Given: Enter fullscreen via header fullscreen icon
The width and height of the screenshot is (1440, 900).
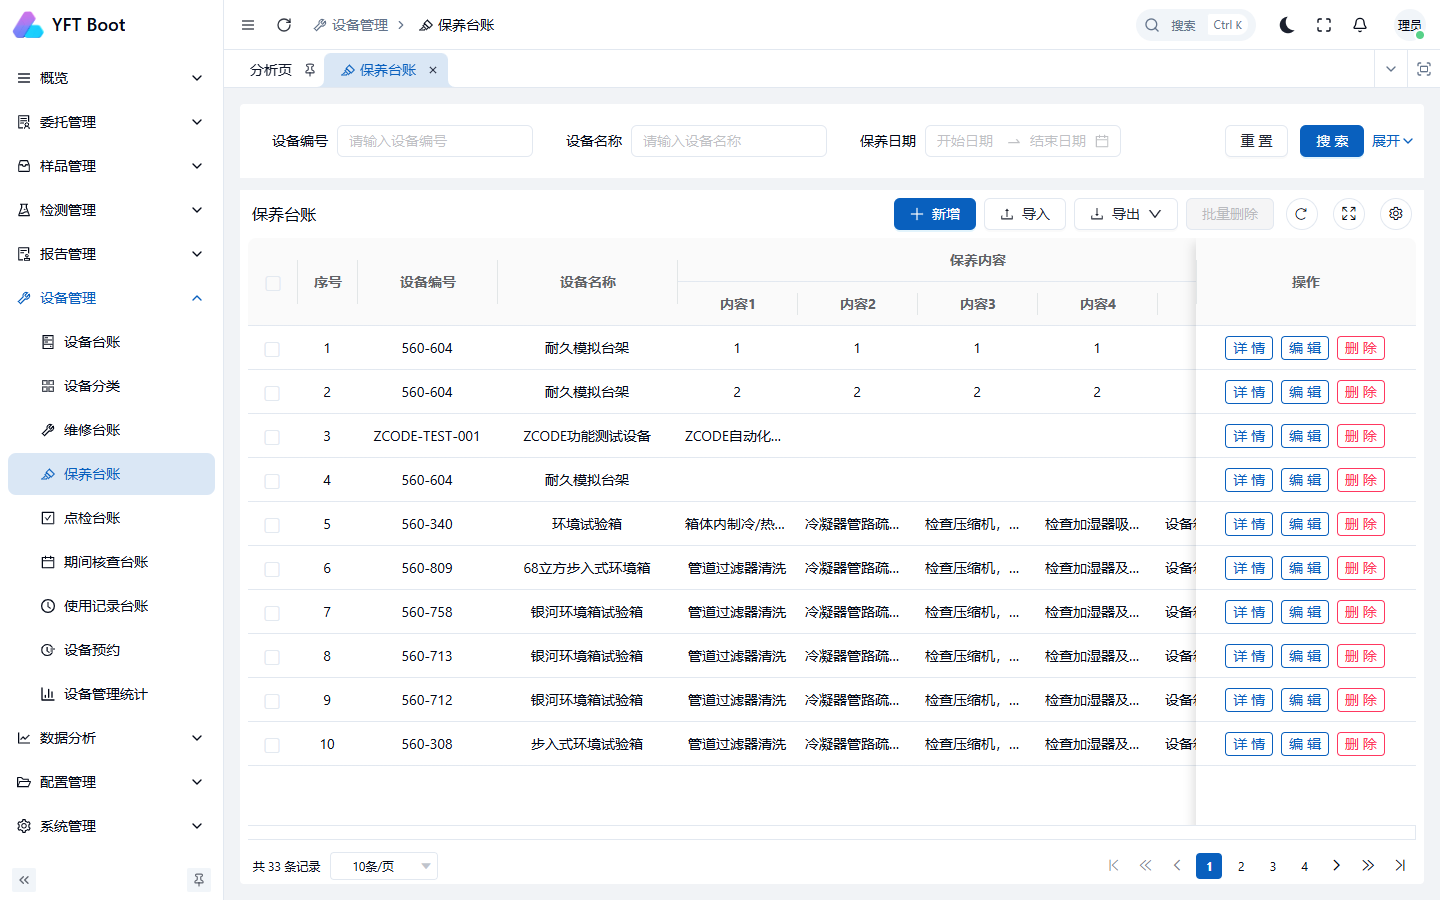Looking at the screenshot, I should [1324, 25].
